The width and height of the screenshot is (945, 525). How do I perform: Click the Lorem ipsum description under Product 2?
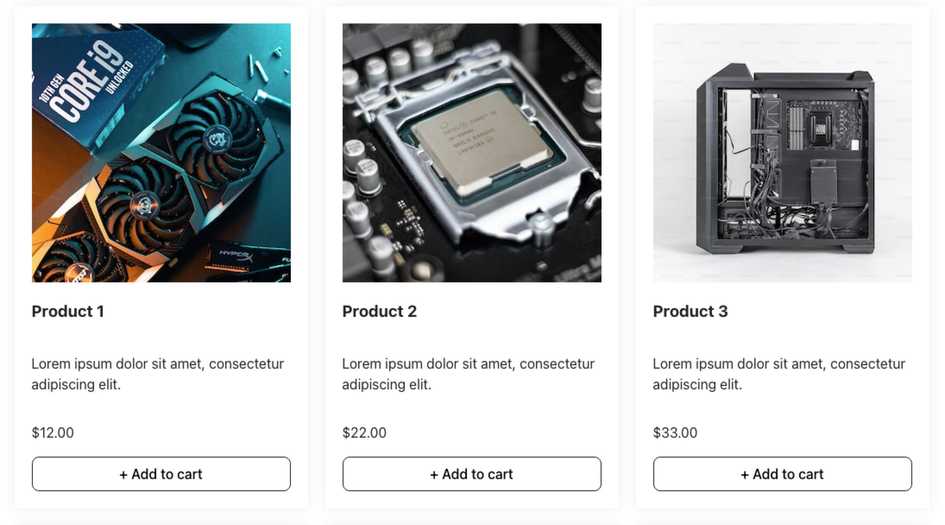(x=468, y=374)
